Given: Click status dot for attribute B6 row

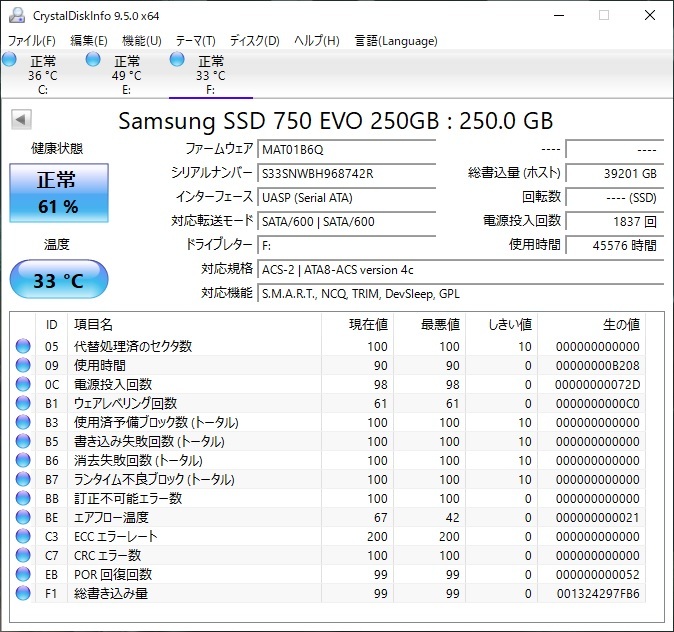Looking at the screenshot, I should click(23, 460).
